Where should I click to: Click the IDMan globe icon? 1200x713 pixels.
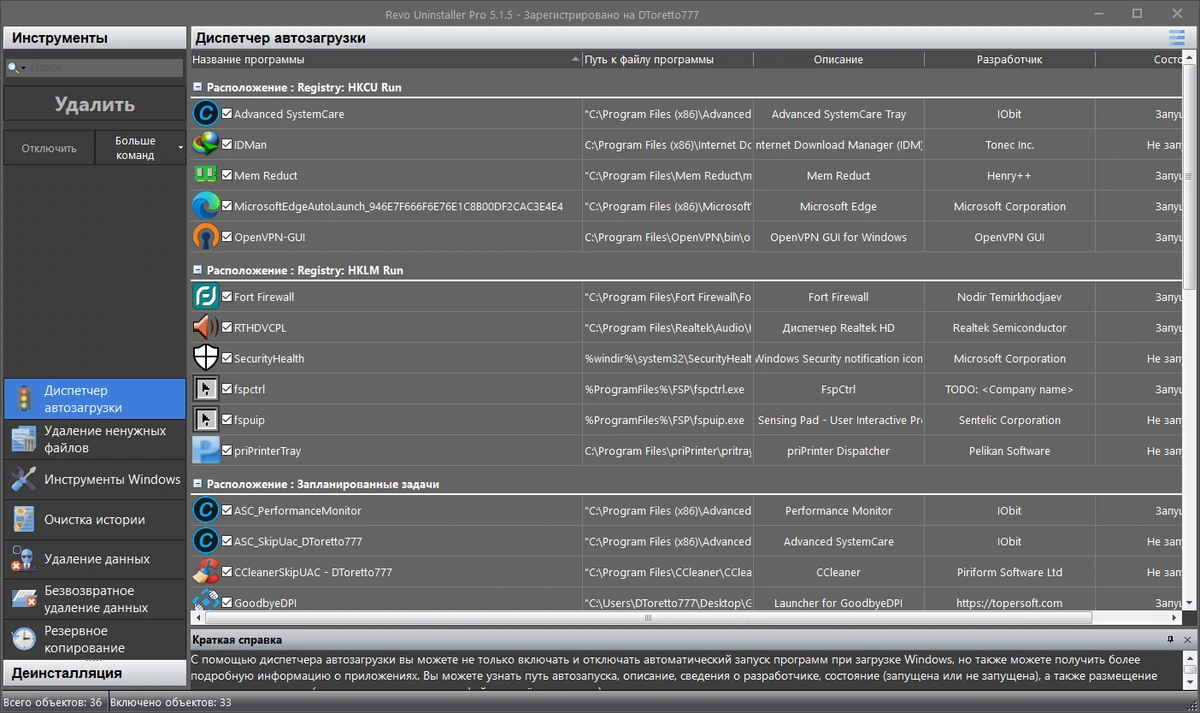click(205, 145)
